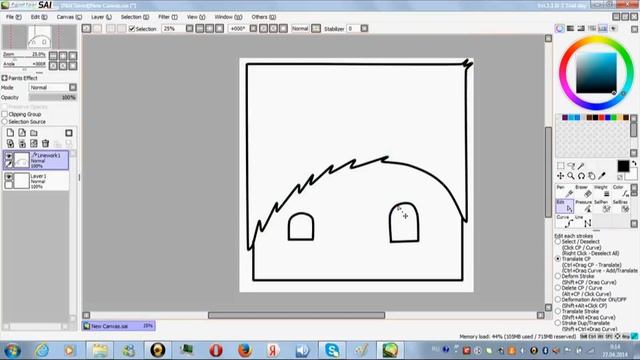Select the Lasso tool
640x360 pixels.
coord(571,166)
